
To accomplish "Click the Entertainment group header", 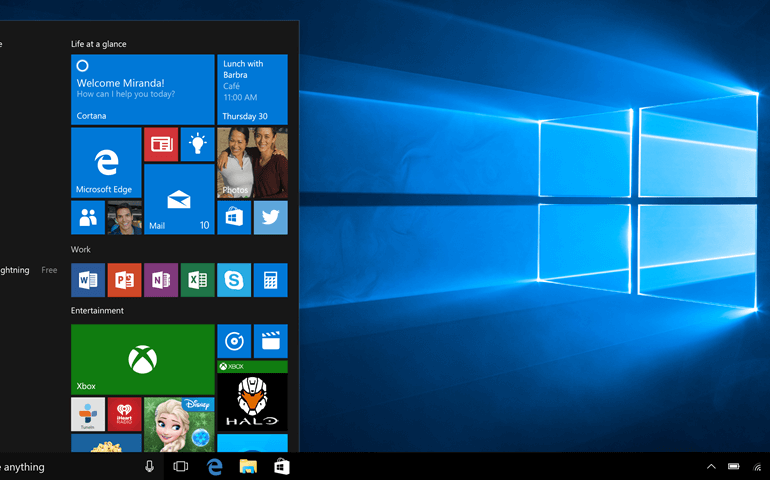I will pyautogui.click(x=97, y=311).
